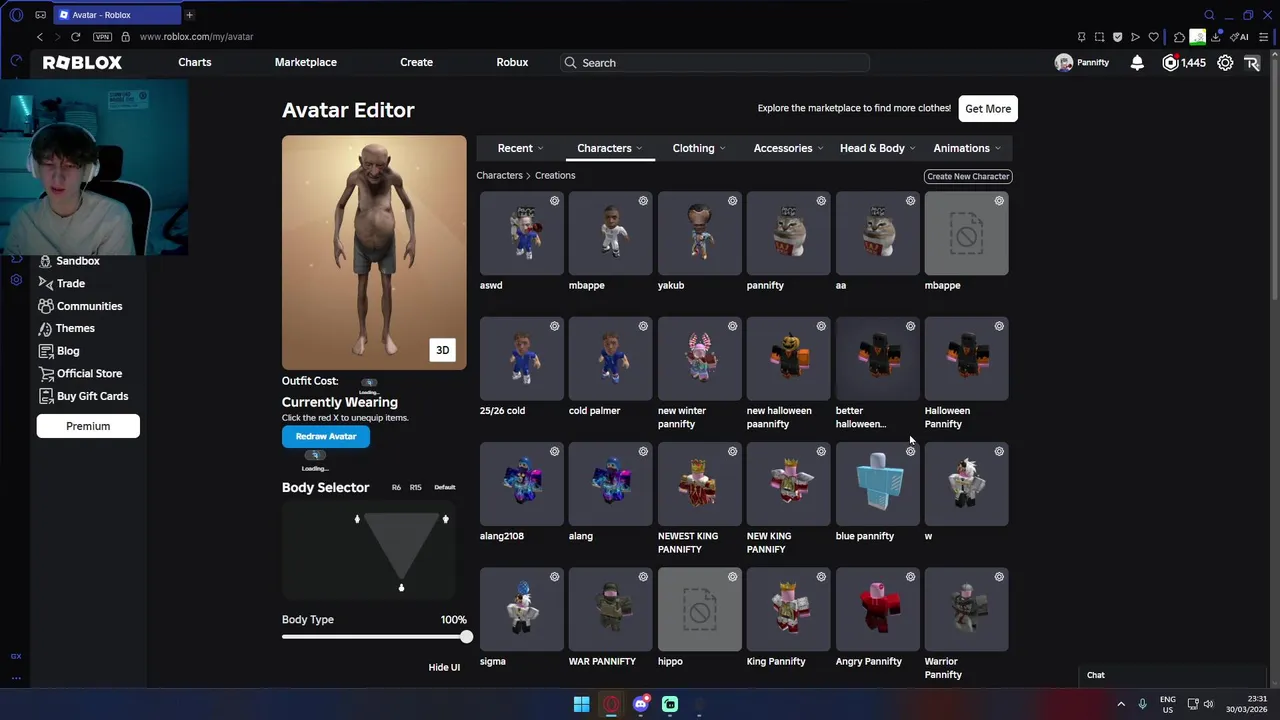Image resolution: width=1280 pixels, height=720 pixels.
Task: Expand the Clothing dropdown
Action: pyautogui.click(x=698, y=148)
